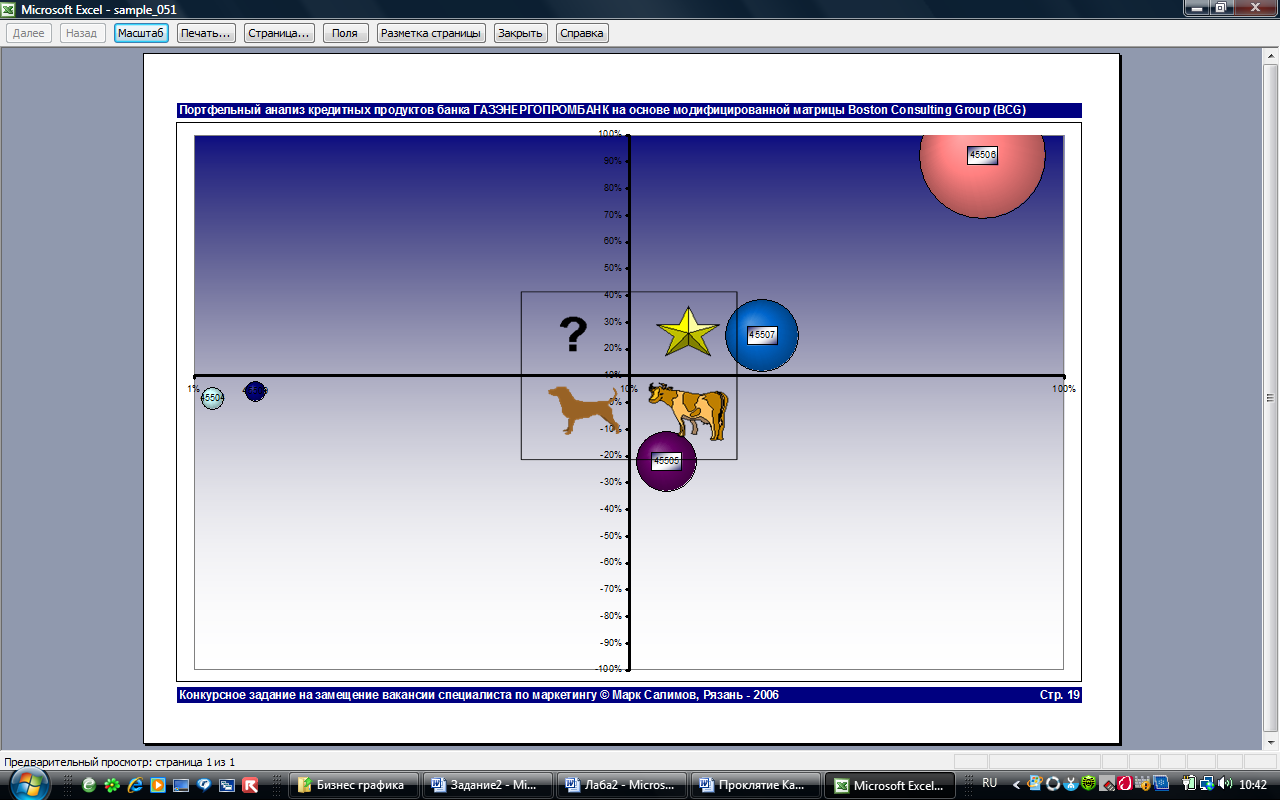Launch media player orange play icon
Image resolution: width=1280 pixels, height=800 pixels.
158,785
